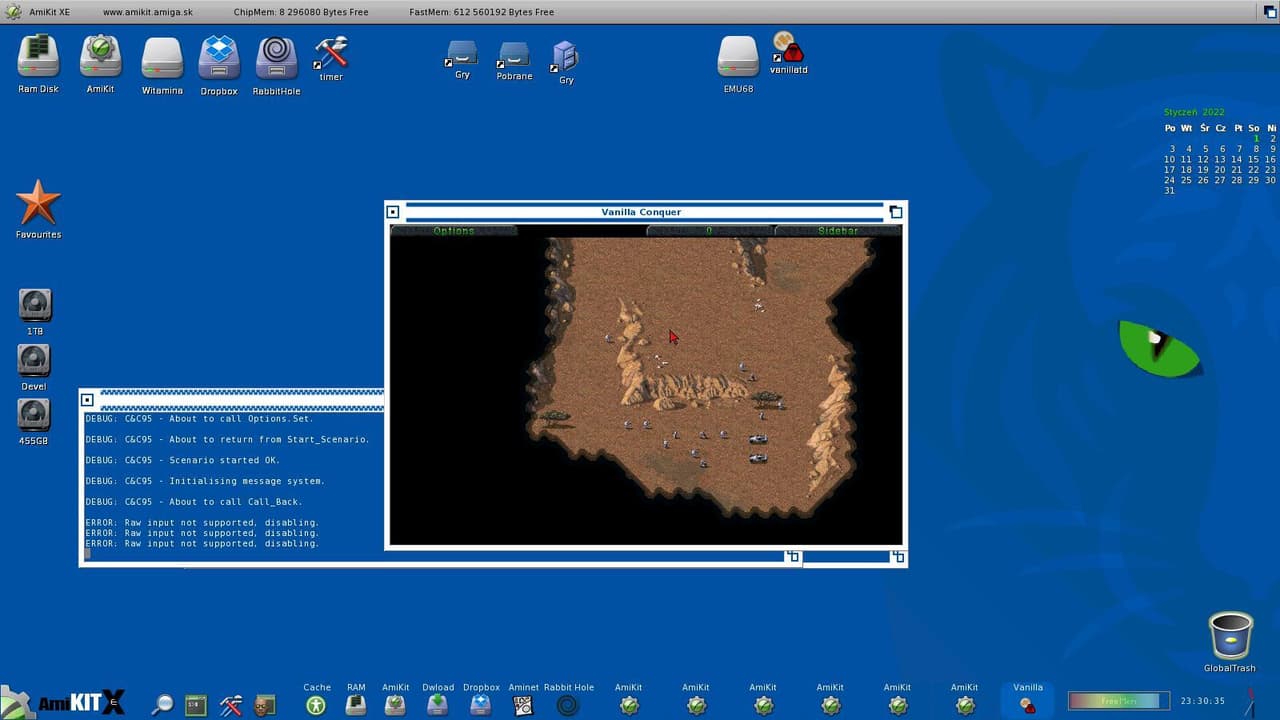1280x720 pixels.
Task: Click the face icon in the dock
Action: 264,705
